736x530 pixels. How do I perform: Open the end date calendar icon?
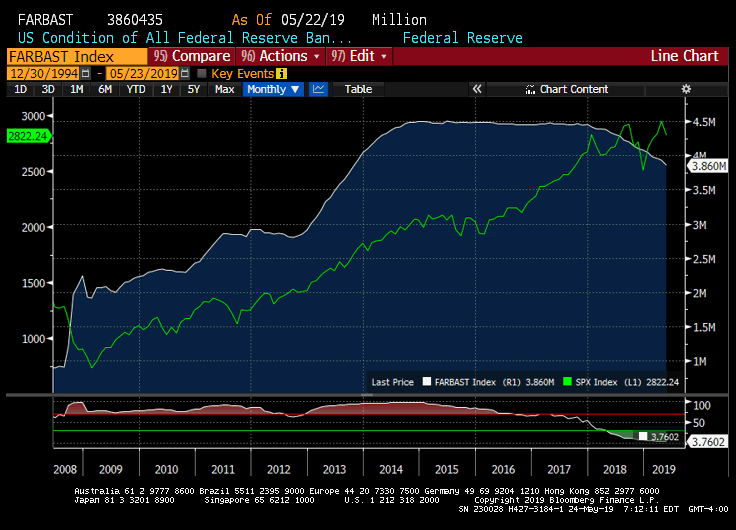[185, 73]
